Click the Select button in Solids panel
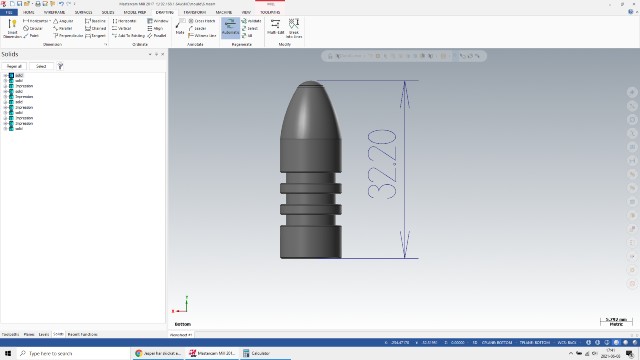Screen dimensions: 640x360 point(41,66)
